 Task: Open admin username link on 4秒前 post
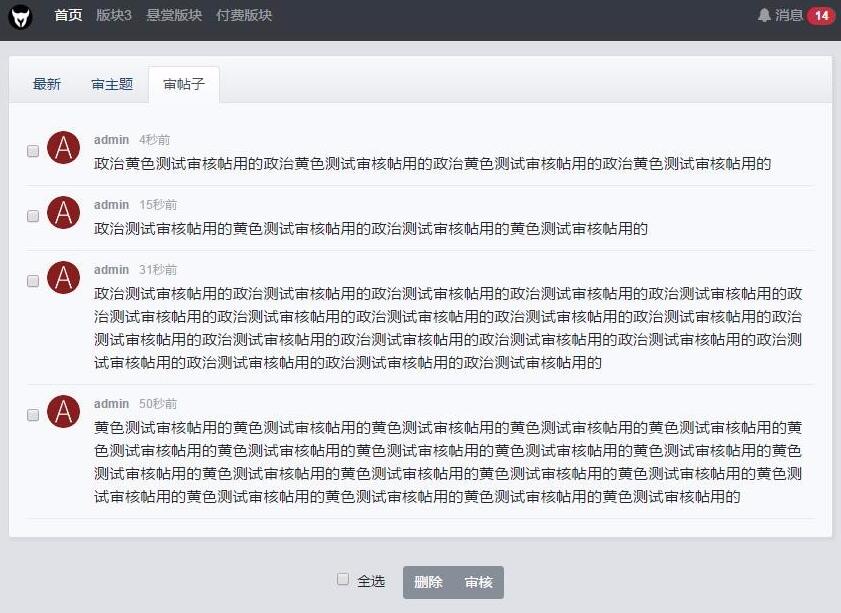pos(112,139)
